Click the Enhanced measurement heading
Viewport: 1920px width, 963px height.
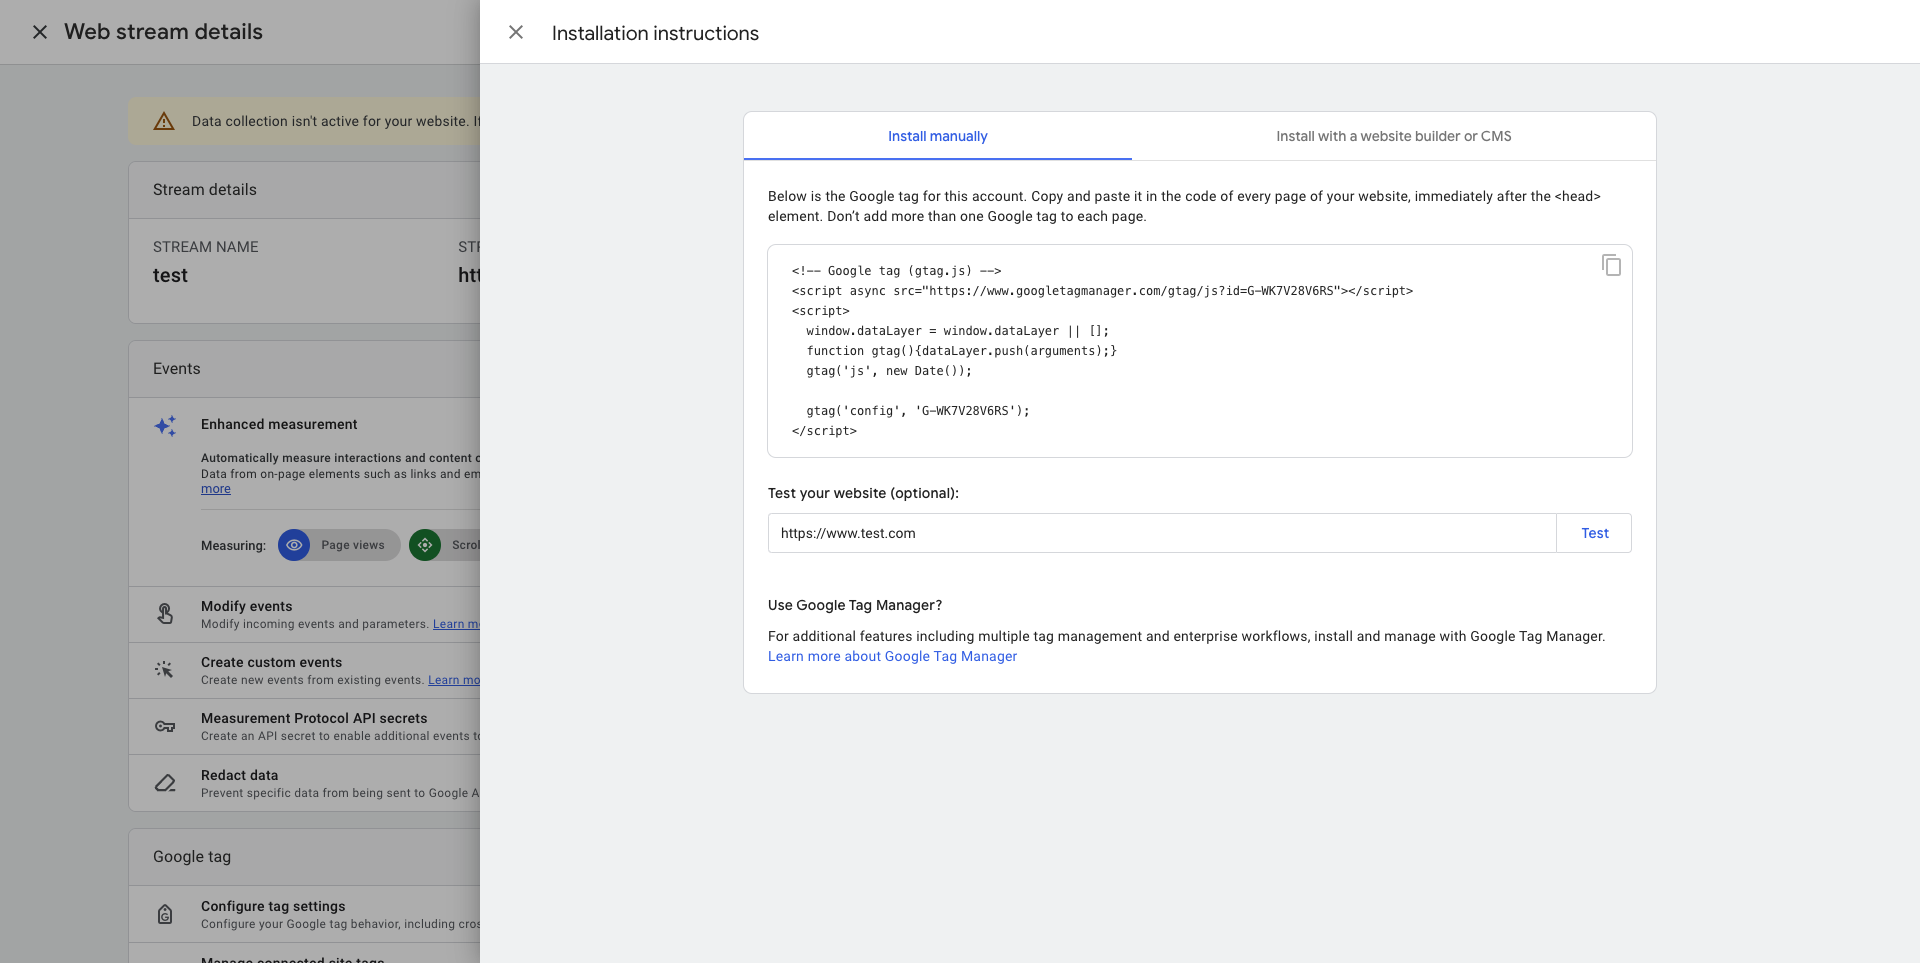point(279,424)
